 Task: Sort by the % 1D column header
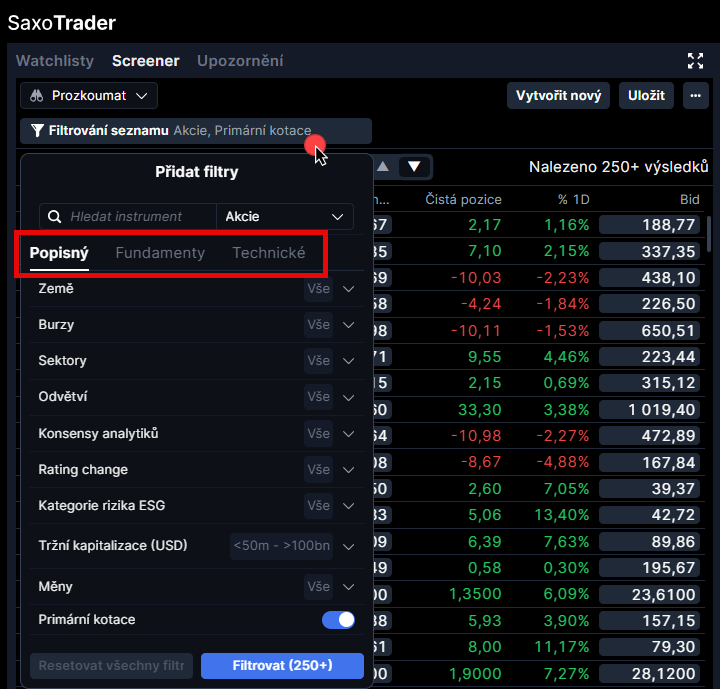point(574,200)
